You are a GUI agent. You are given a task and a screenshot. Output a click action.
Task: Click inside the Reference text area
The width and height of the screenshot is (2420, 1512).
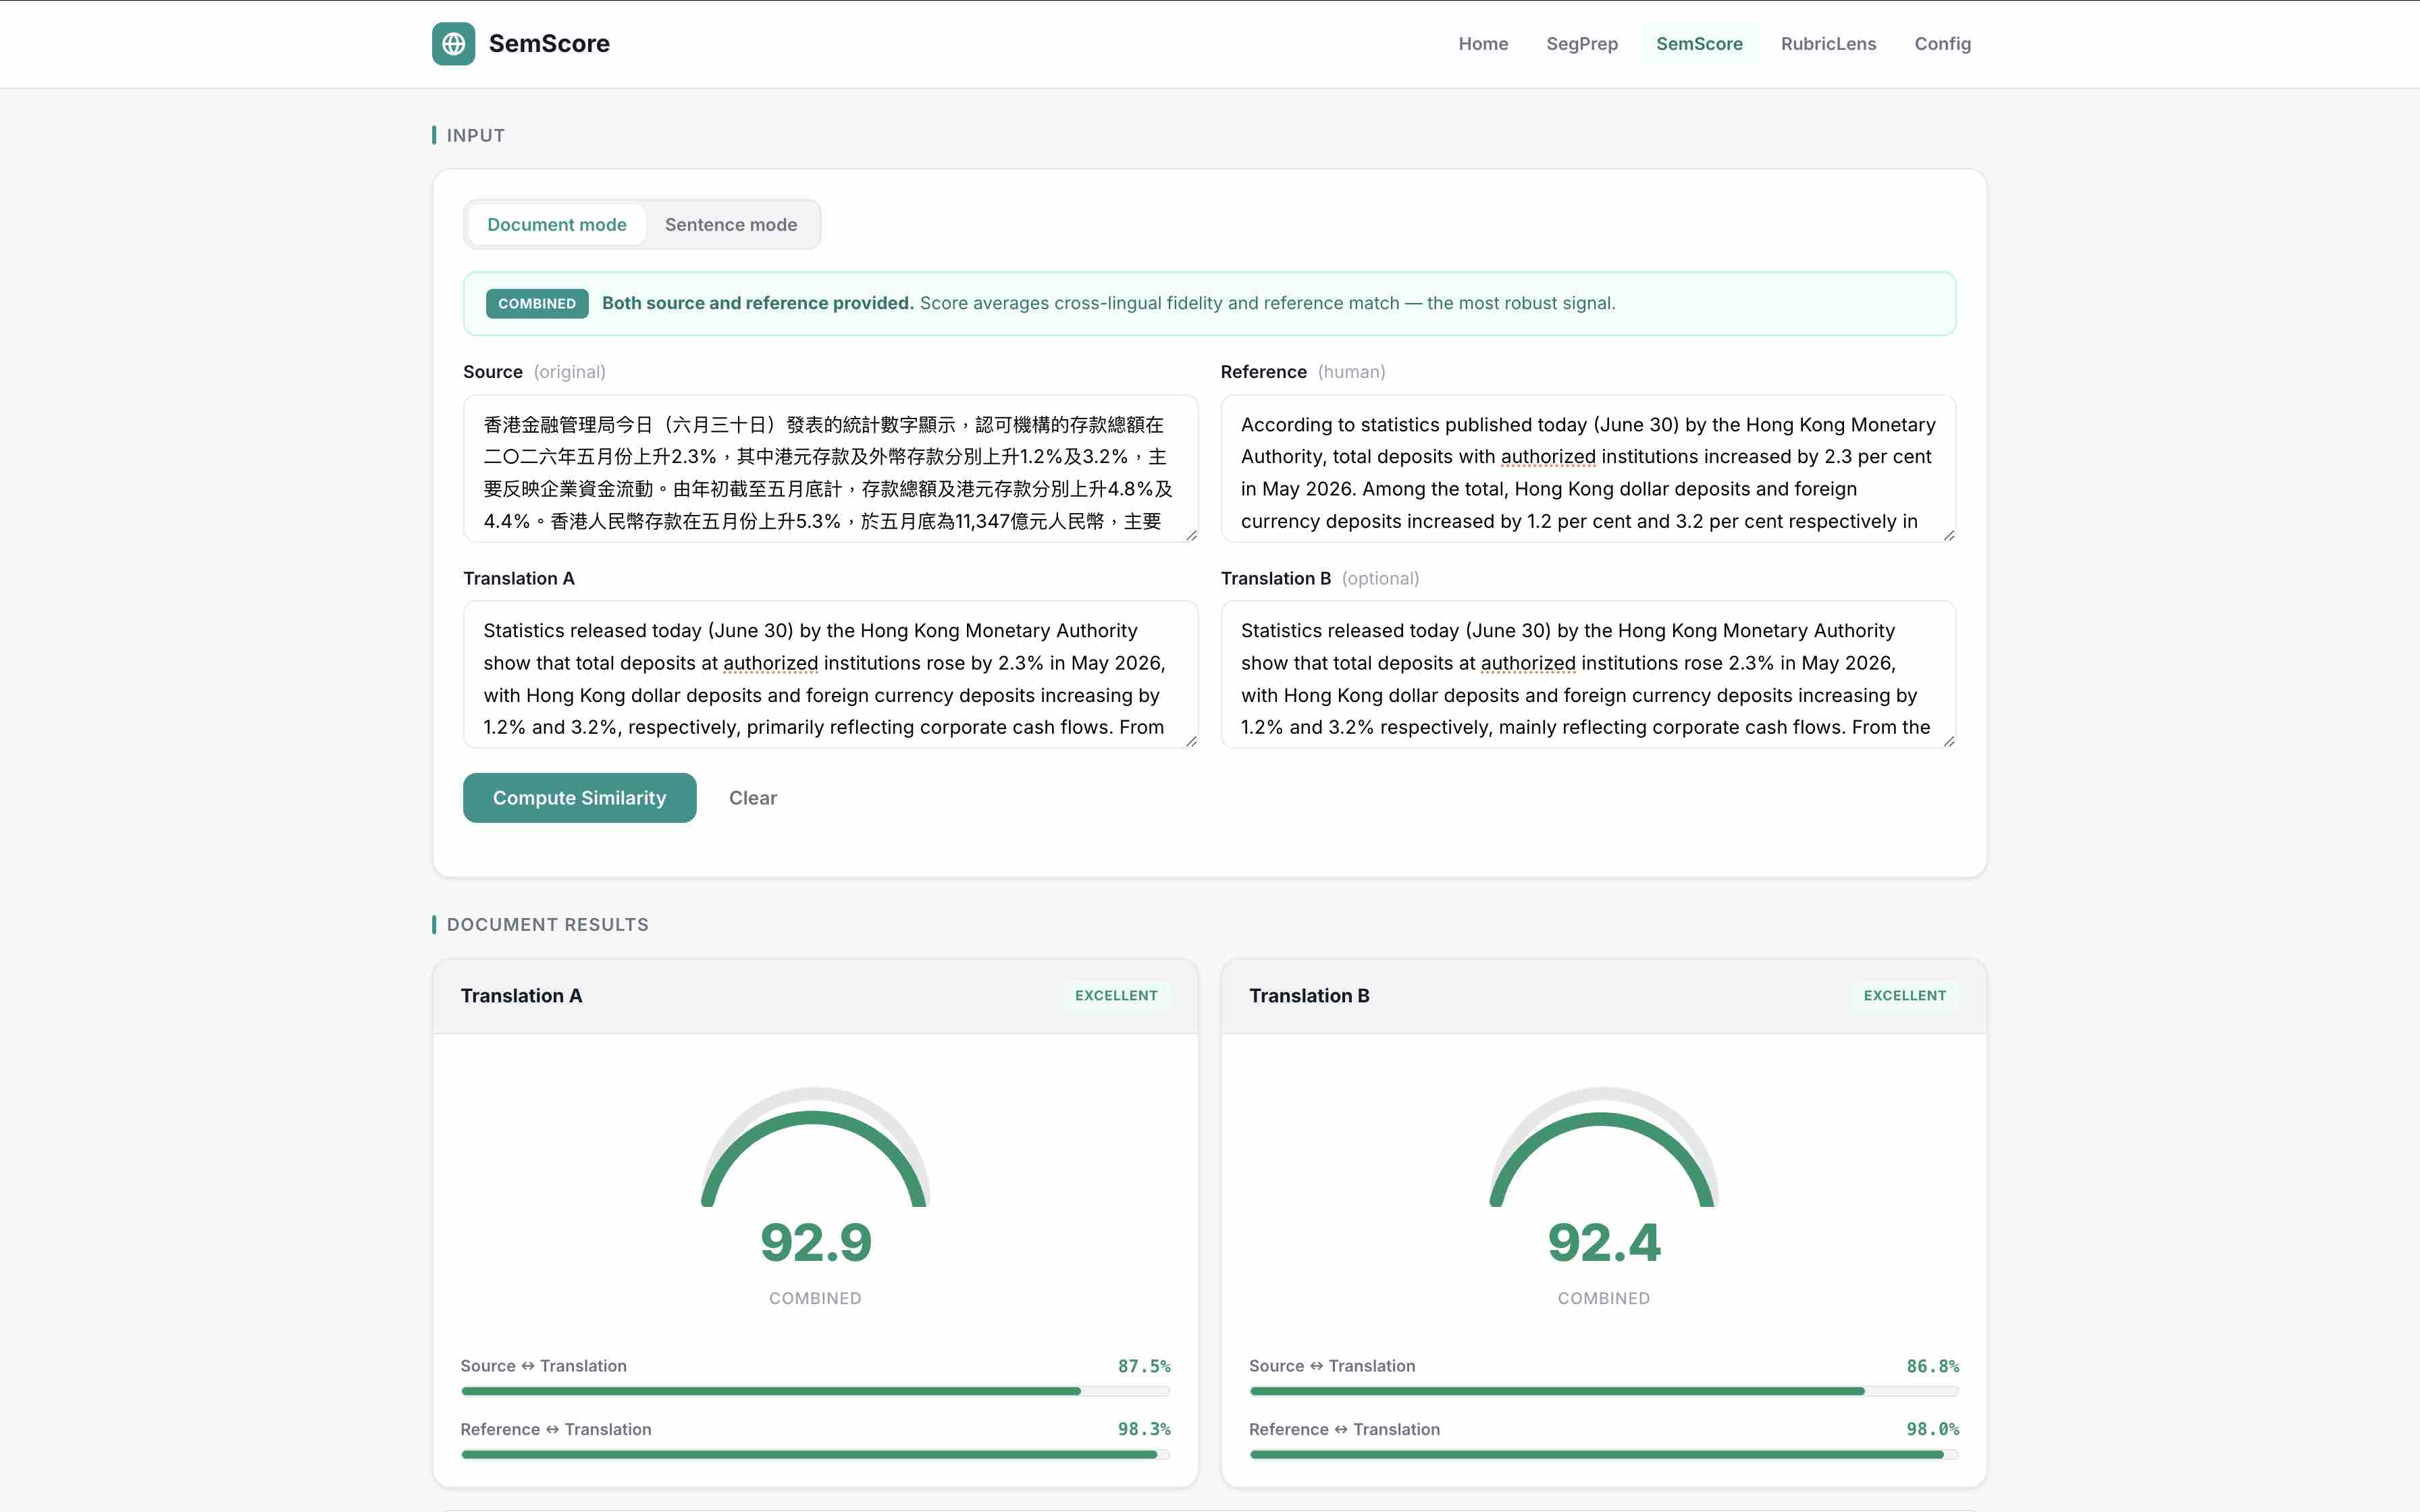click(x=1588, y=468)
